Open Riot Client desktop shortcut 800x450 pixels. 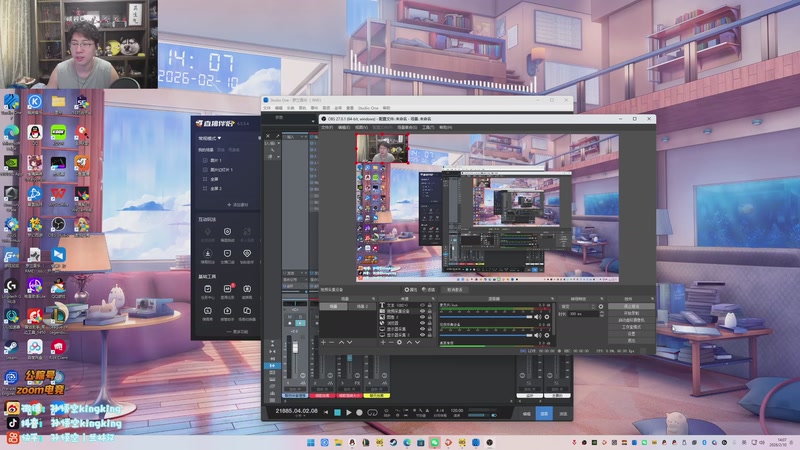pyautogui.click(x=58, y=348)
